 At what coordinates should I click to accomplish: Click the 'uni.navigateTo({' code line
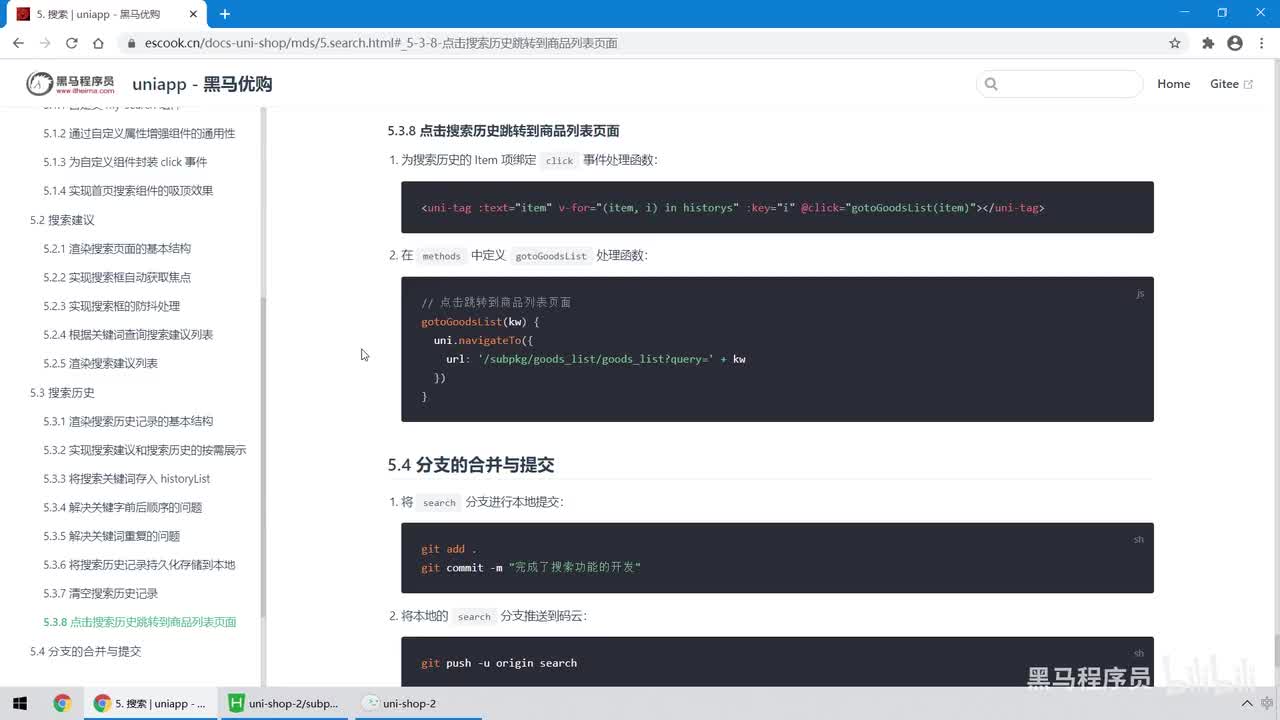pos(483,340)
